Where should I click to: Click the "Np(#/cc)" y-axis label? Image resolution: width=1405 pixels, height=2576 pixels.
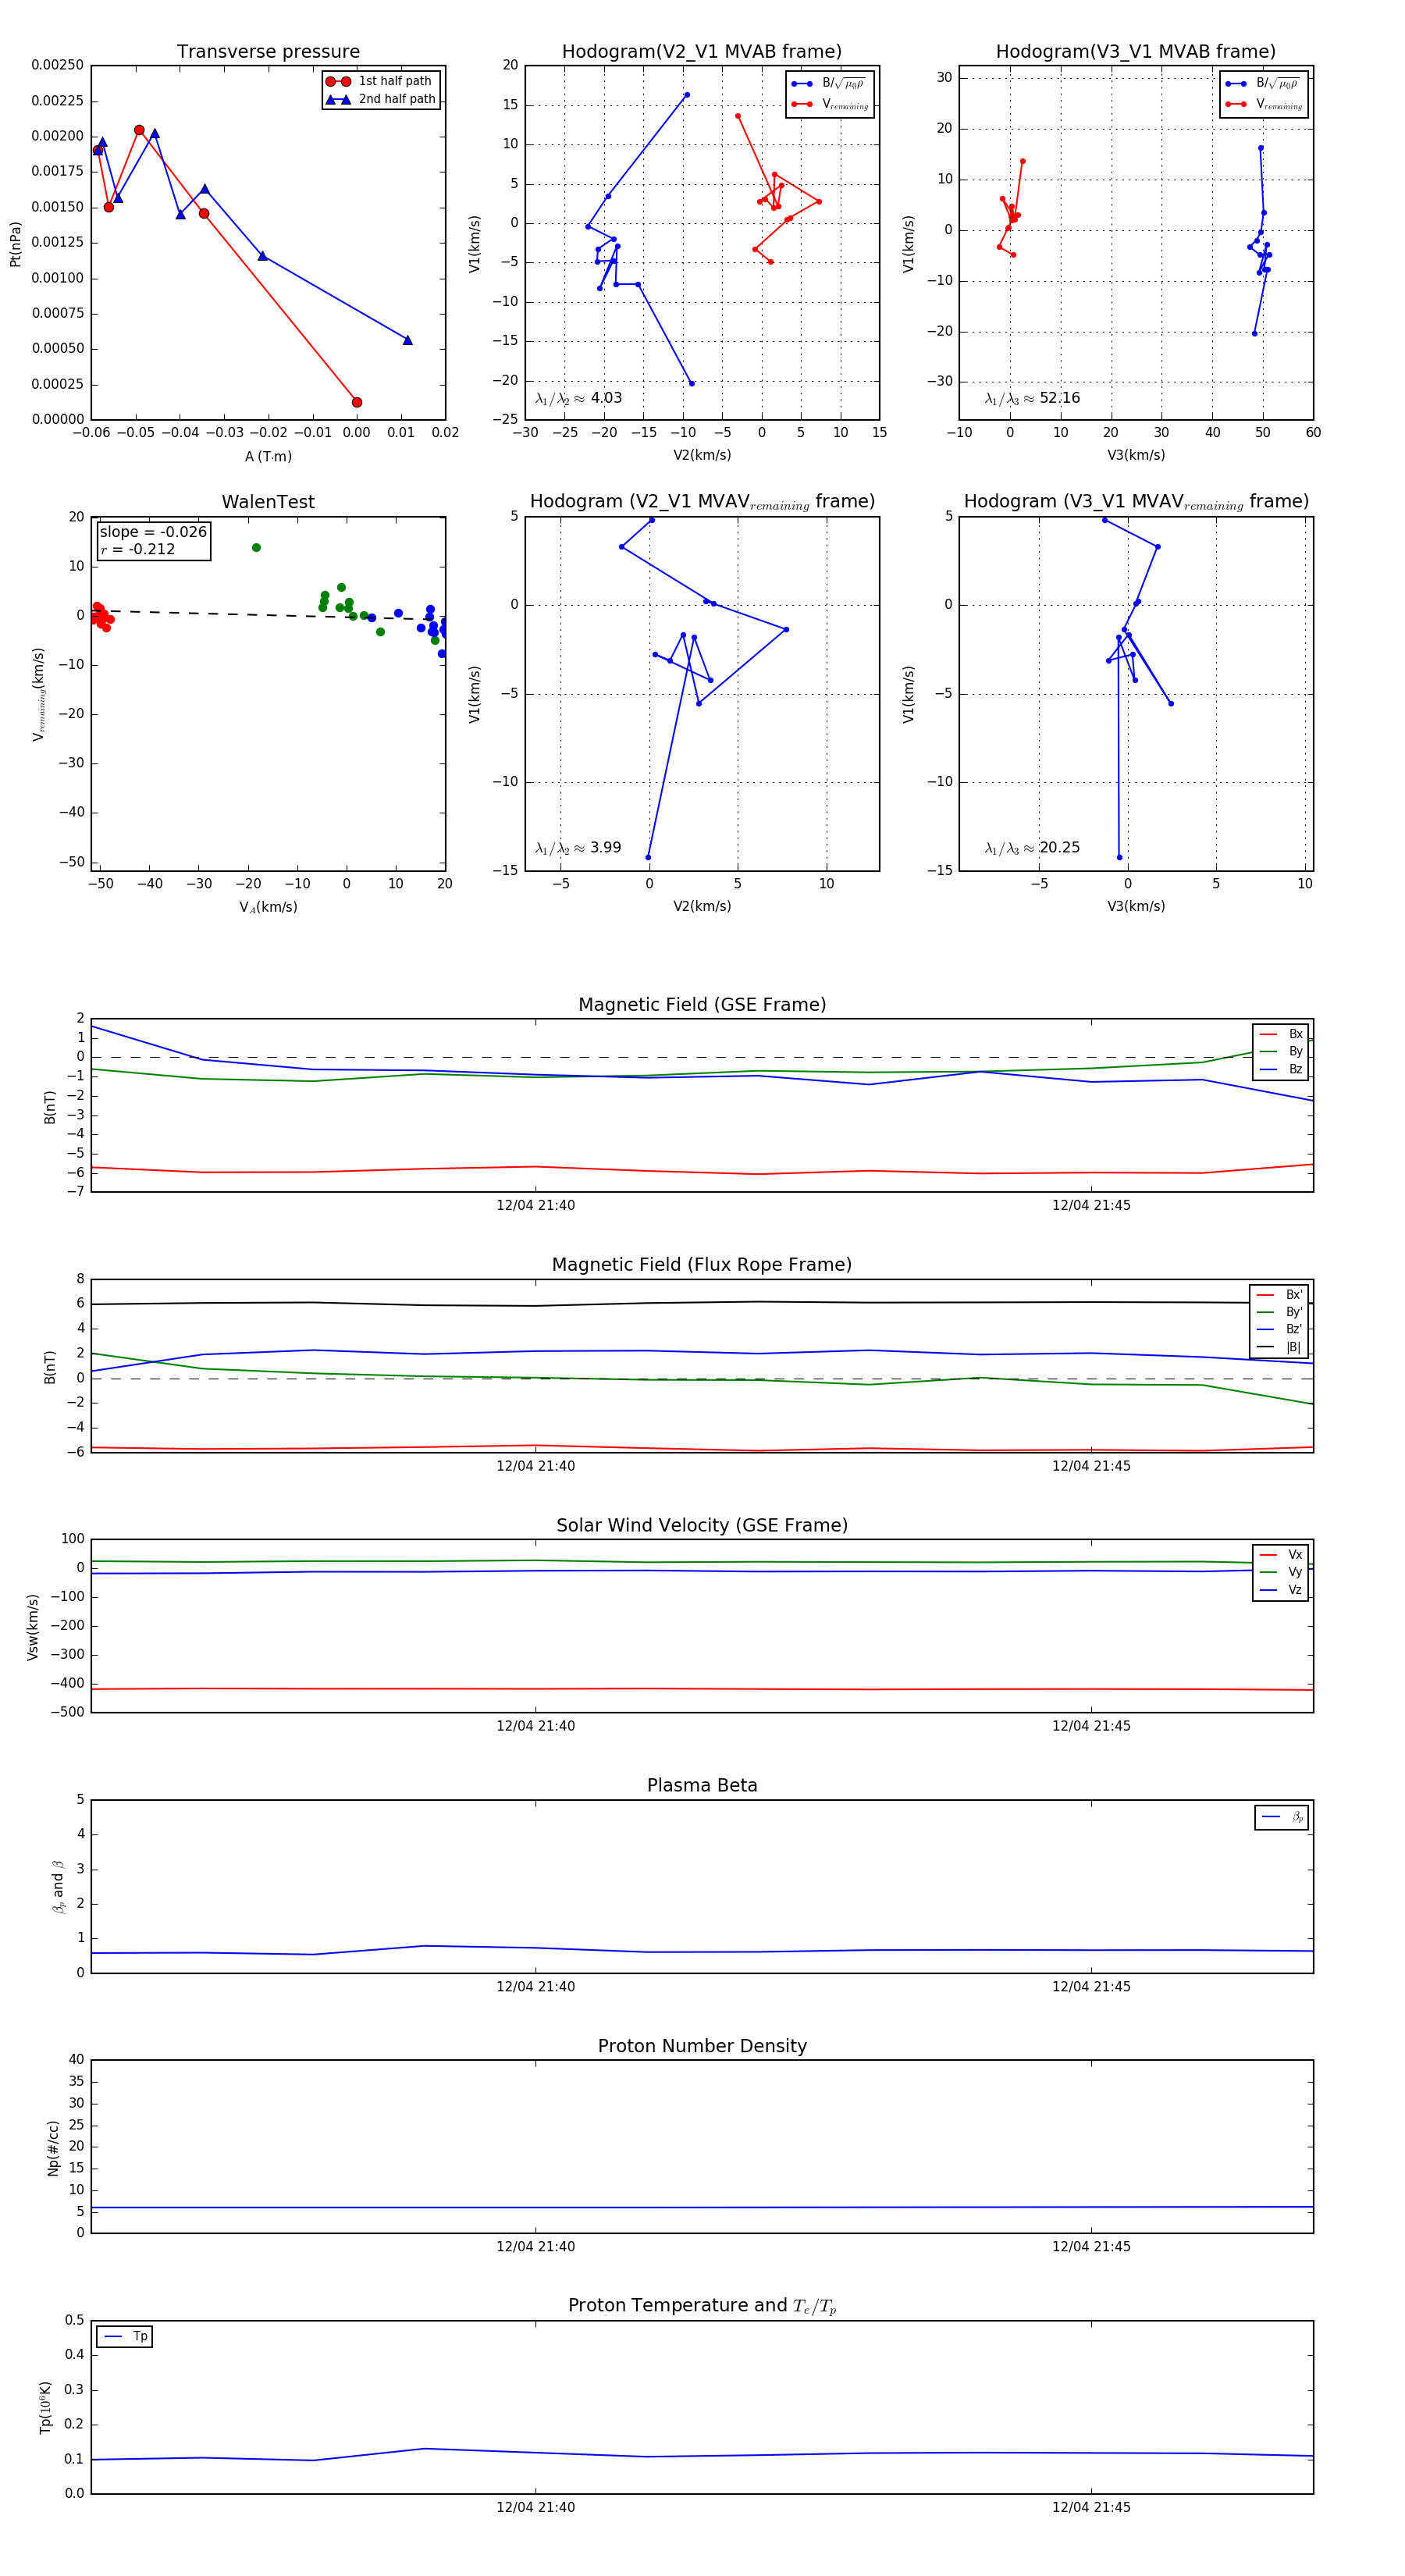[53, 2148]
